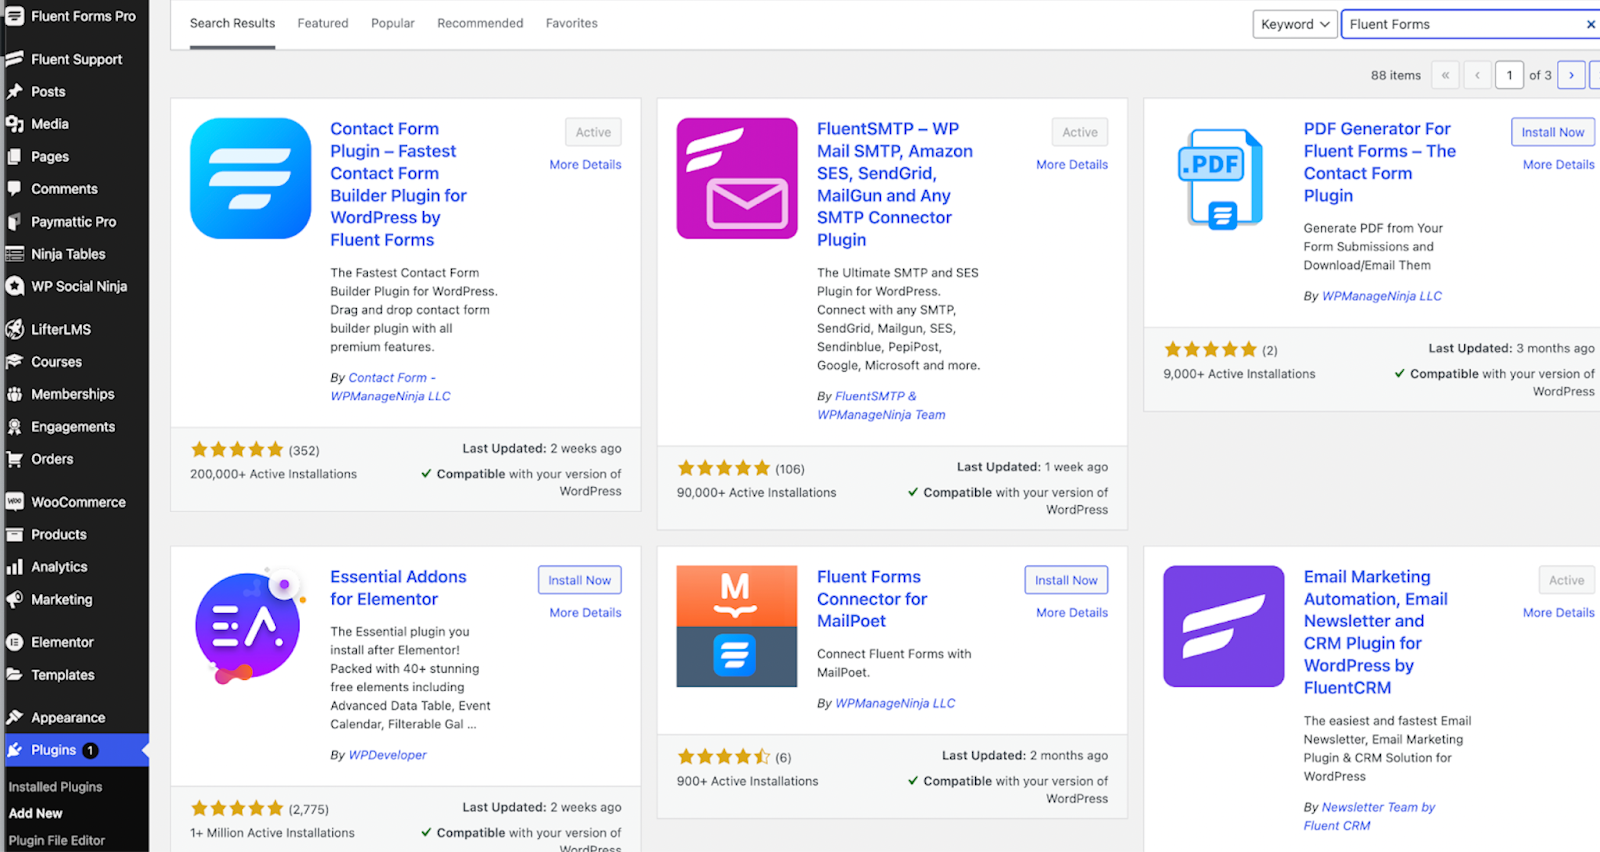Open FluentSMTP & WPManageNinja Team author link
Screen dimensions: 1600x852
[881, 406]
